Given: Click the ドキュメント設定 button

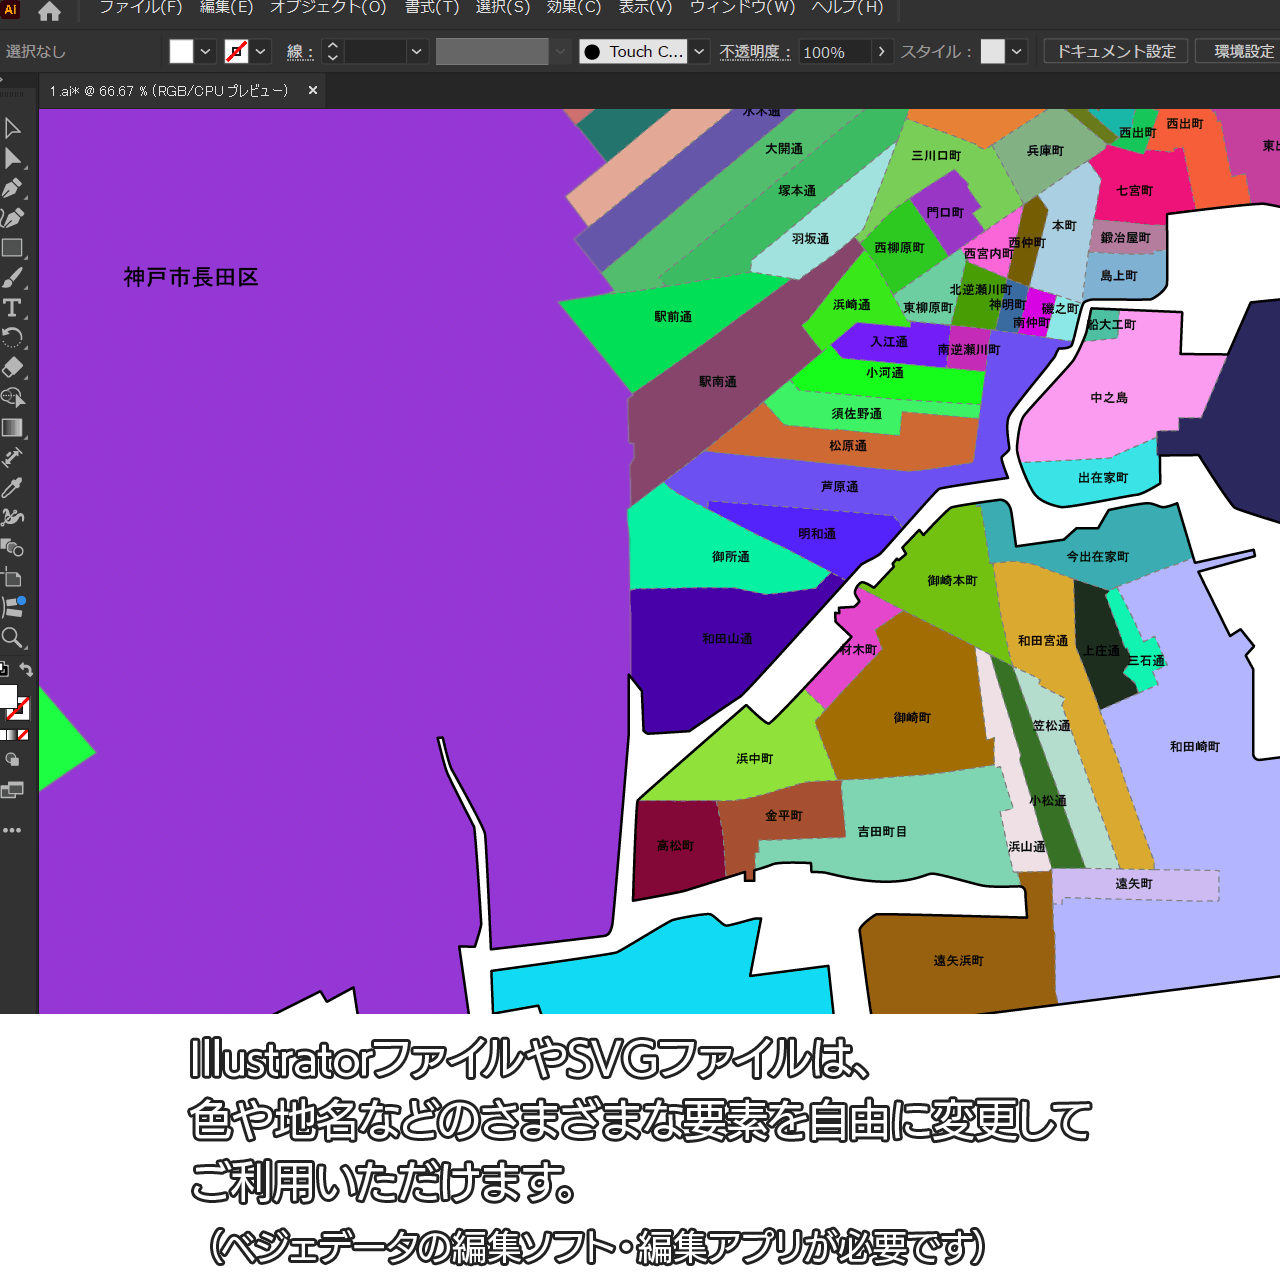Looking at the screenshot, I should [1116, 52].
